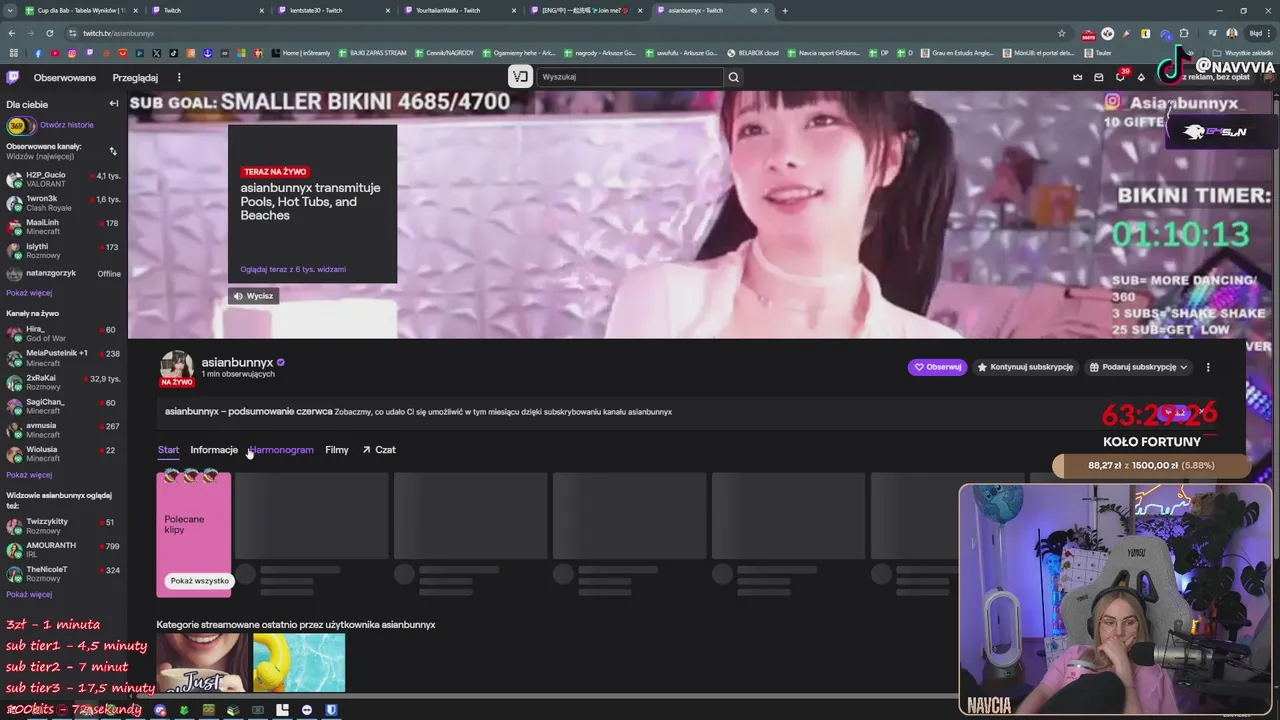Click Otwórz historie link
This screenshot has width=1280, height=720.
click(x=67, y=125)
